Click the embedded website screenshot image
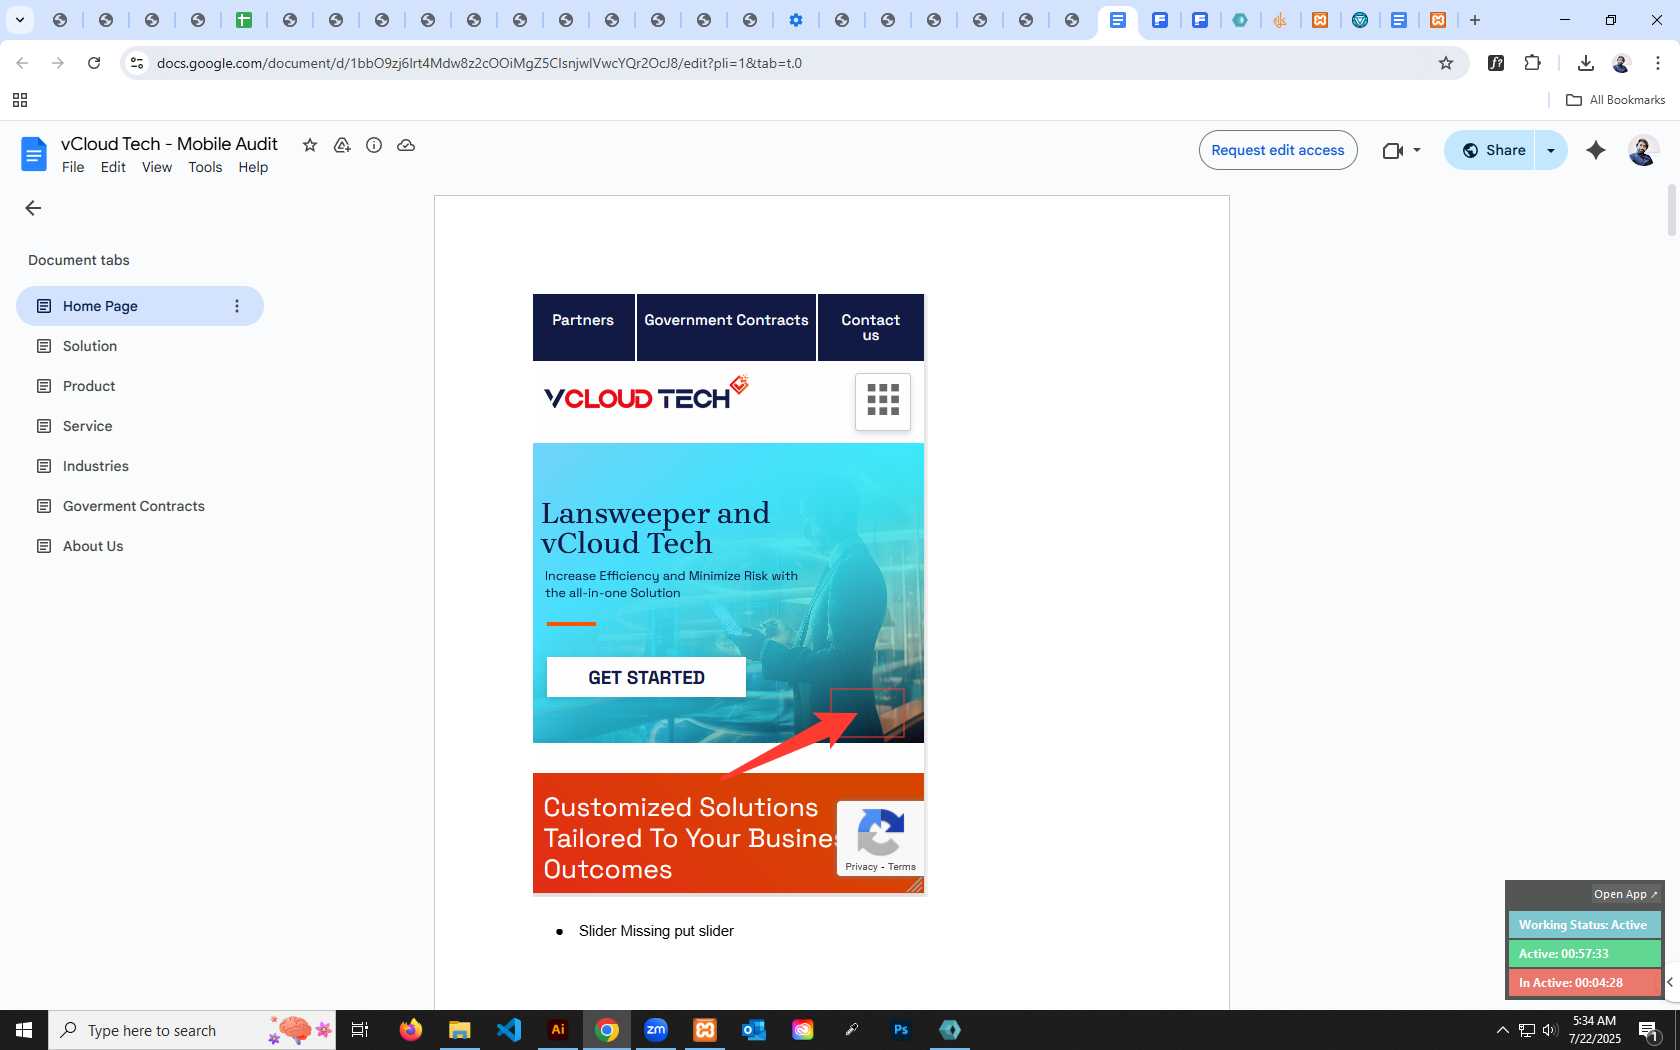Screen dimensions: 1680x1050 [x=728, y=594]
